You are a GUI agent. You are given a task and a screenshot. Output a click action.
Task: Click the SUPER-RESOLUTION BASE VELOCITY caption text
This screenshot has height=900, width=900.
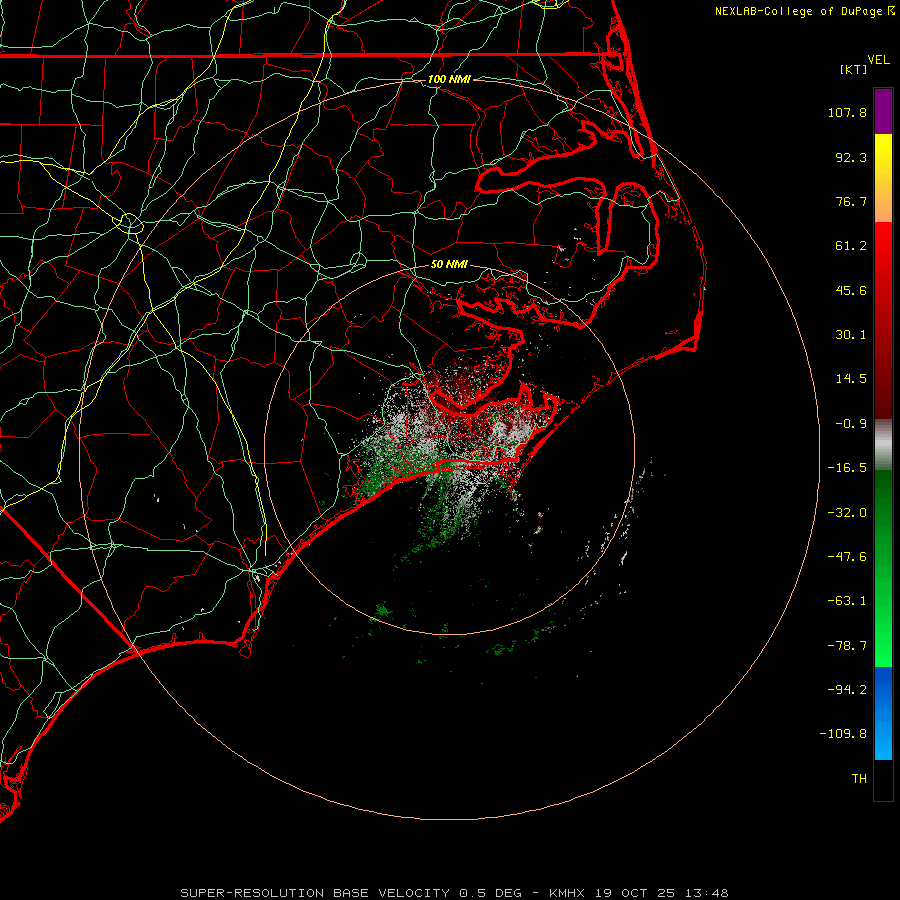(315, 893)
